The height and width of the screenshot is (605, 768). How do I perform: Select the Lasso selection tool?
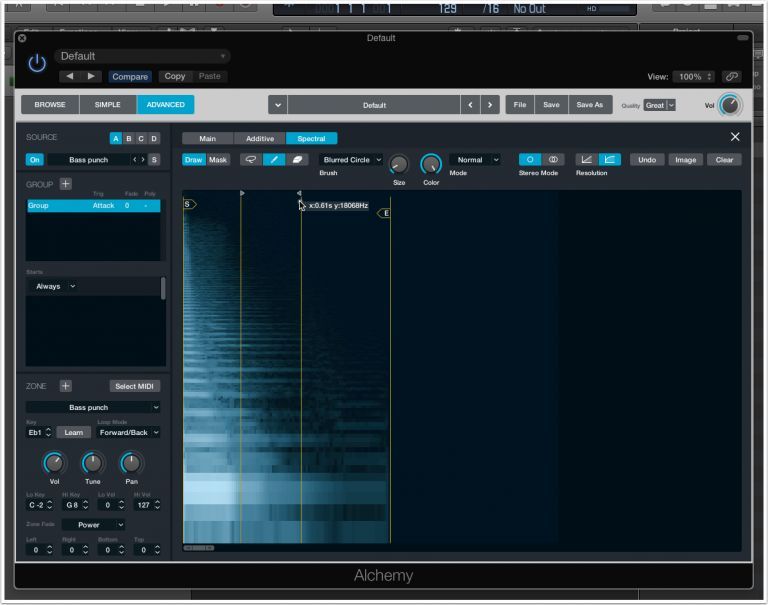click(x=251, y=160)
